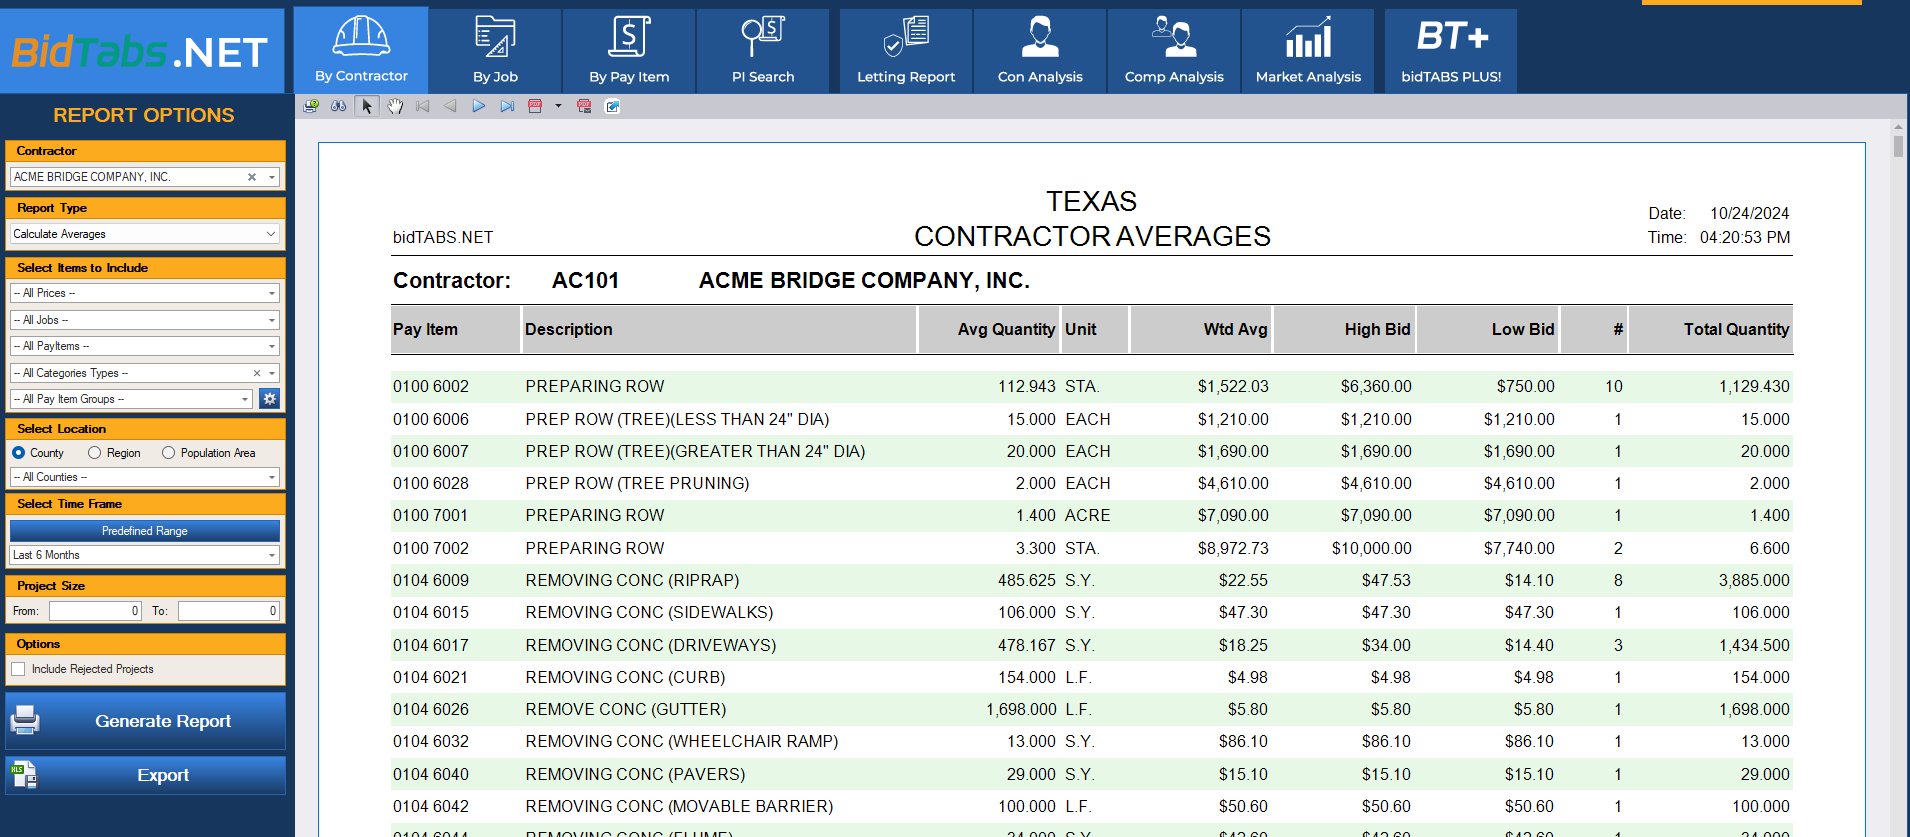1910x837 pixels.
Task: Expand the All PayItems dropdown
Action: [x=271, y=346]
